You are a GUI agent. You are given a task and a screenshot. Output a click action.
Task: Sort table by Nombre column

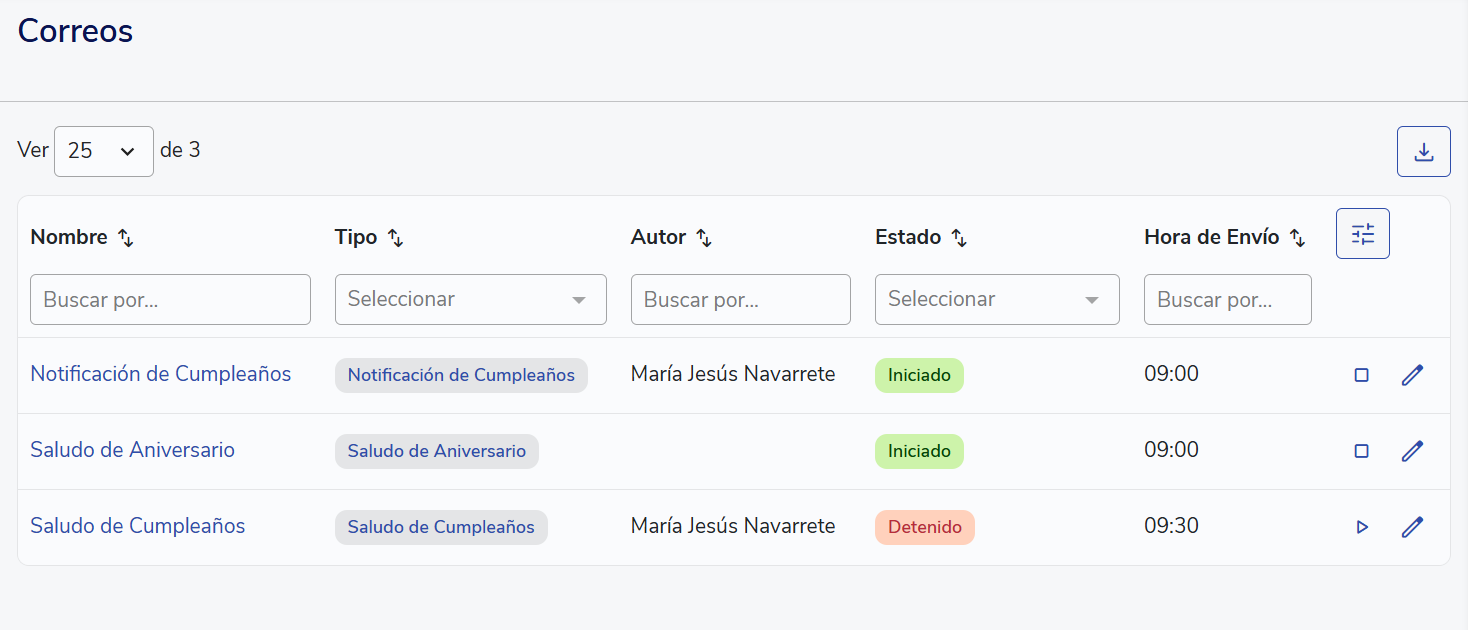[x=125, y=238]
